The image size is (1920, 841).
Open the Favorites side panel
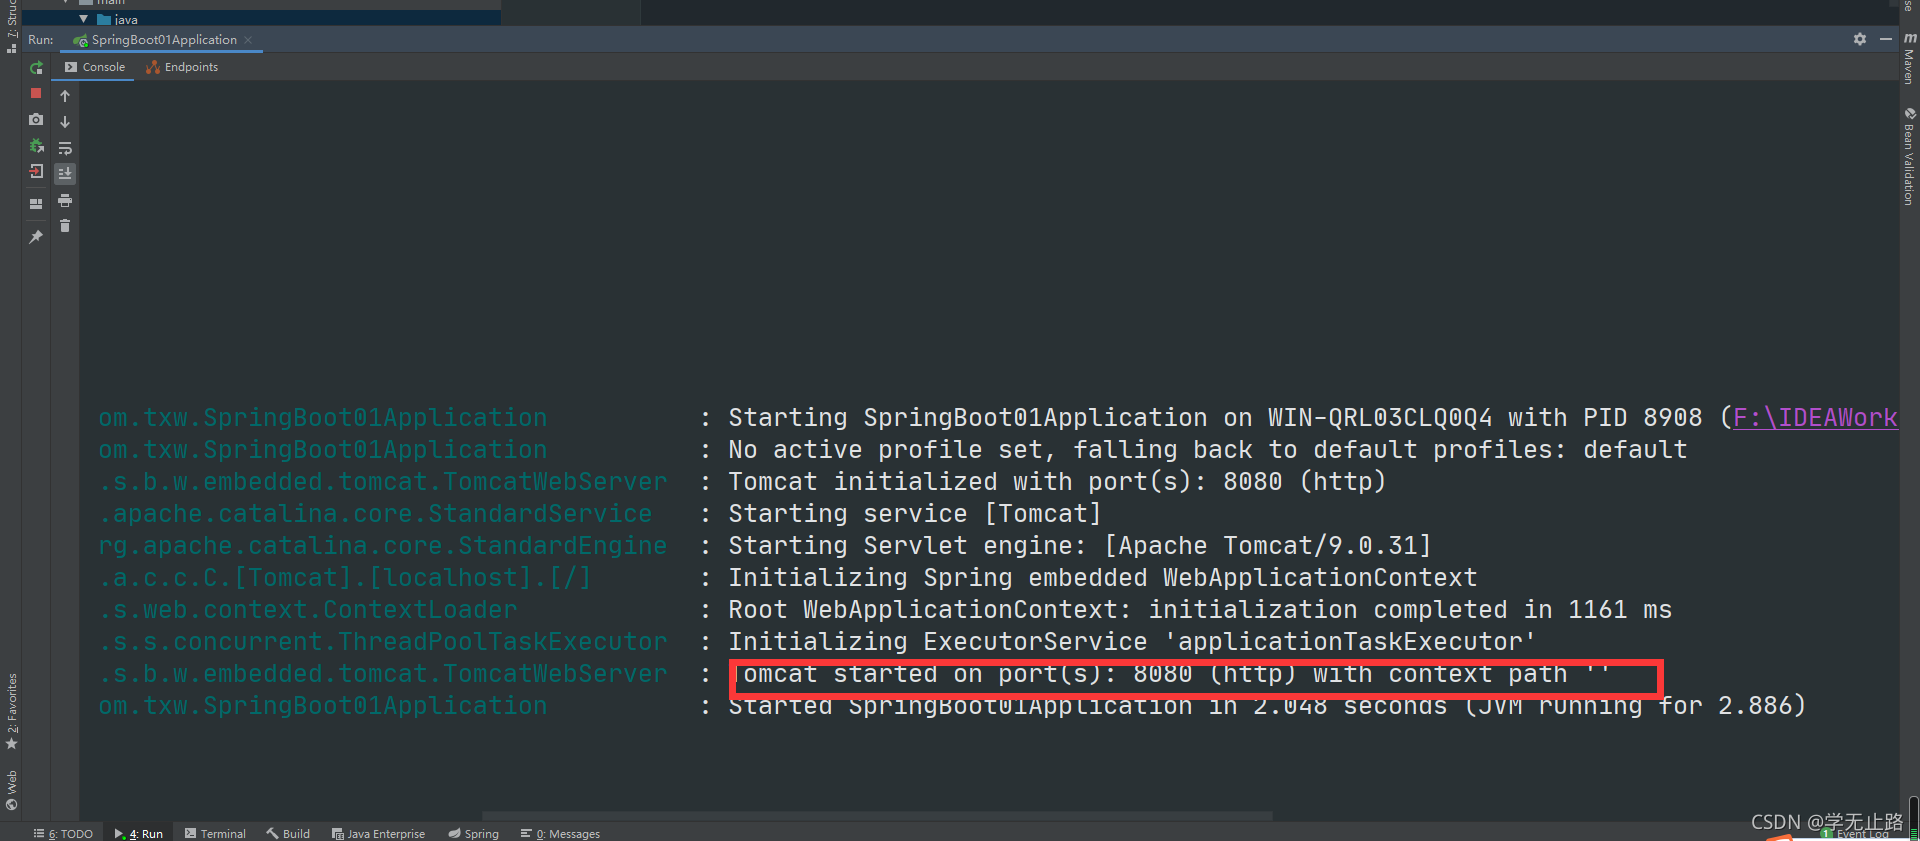coord(11,711)
